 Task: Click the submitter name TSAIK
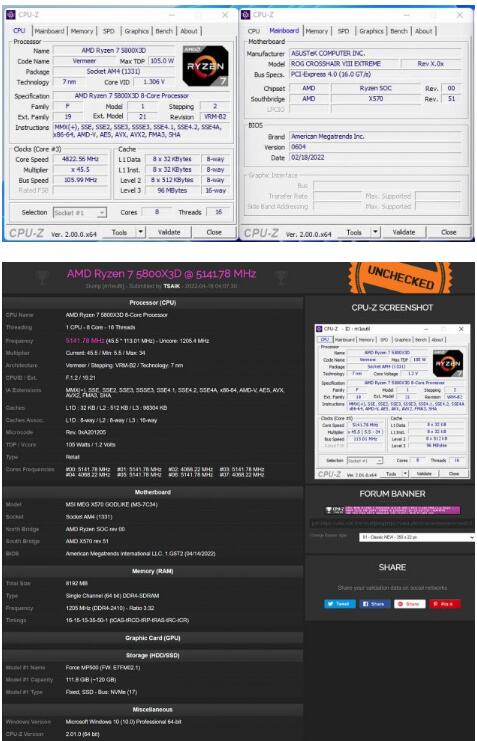click(x=172, y=286)
